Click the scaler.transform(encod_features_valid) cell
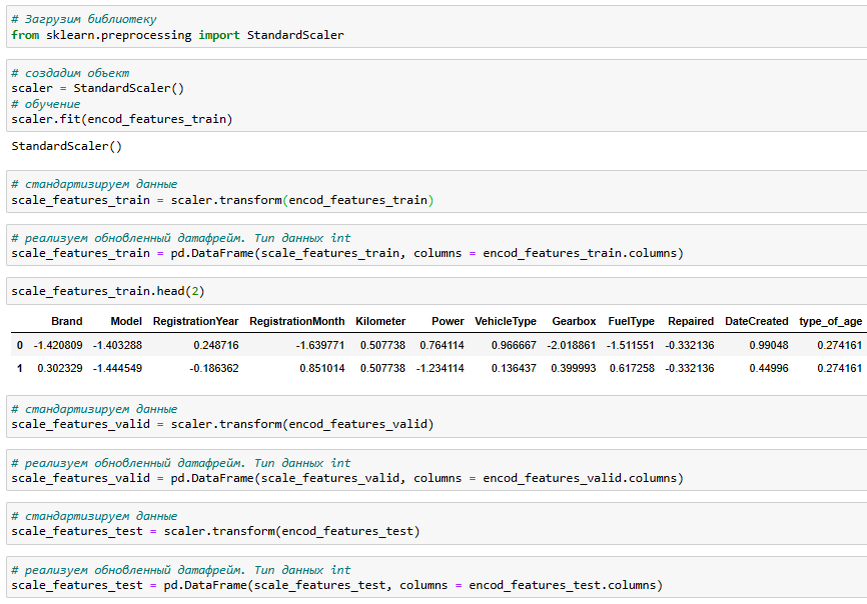 [436, 416]
